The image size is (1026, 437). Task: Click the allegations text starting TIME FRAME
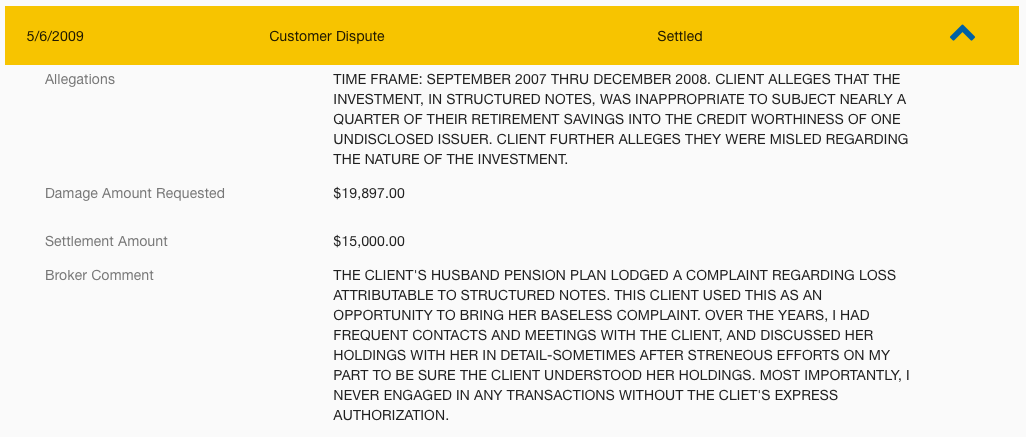[x=620, y=119]
